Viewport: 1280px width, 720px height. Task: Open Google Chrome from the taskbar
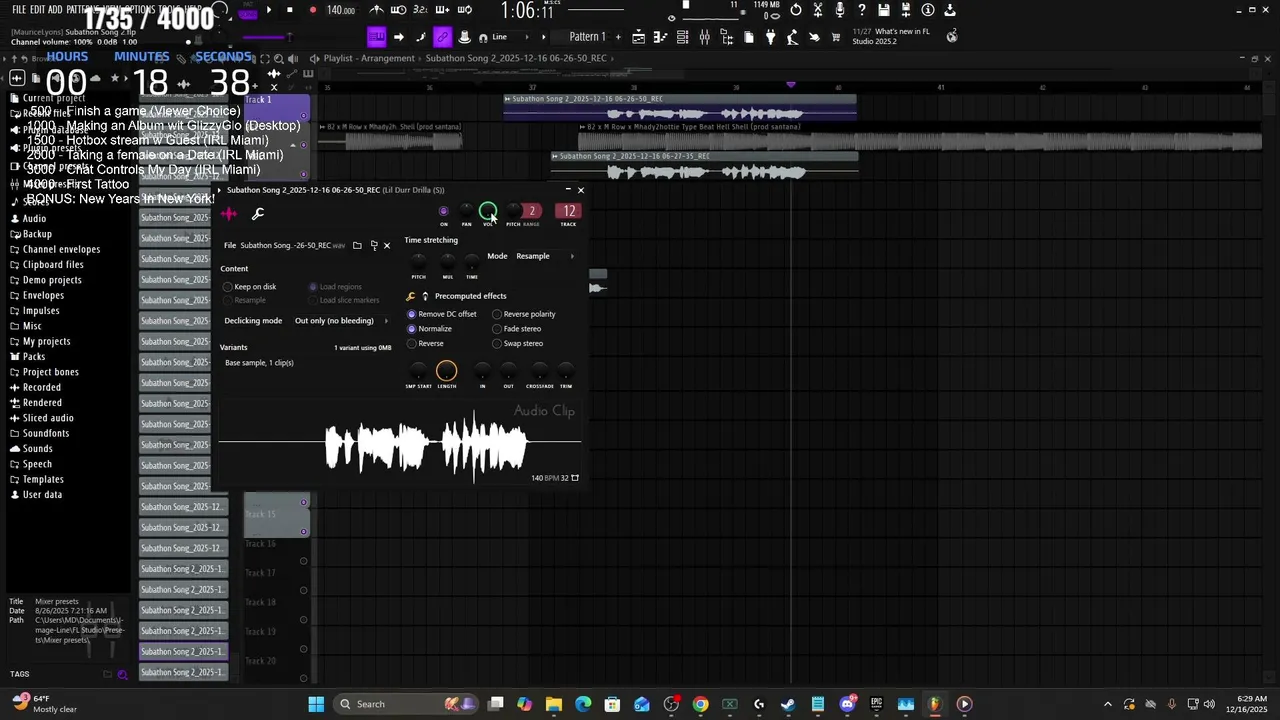[700, 704]
